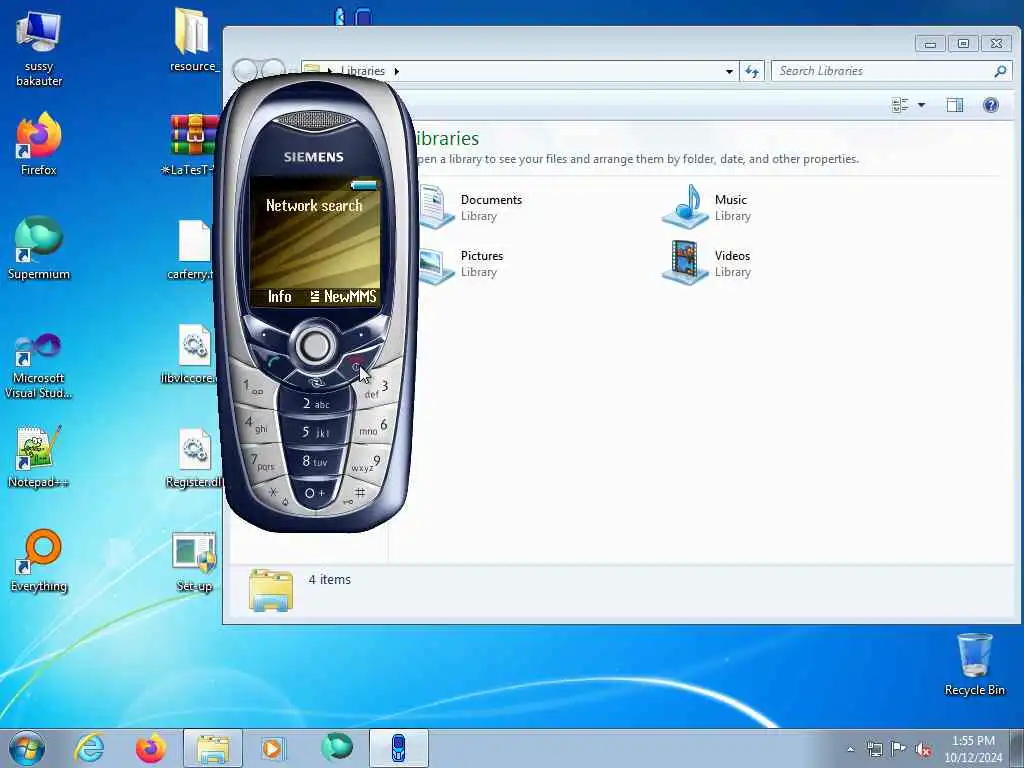The width and height of the screenshot is (1024, 768).
Task: Click the phone keypad hash key
Action: click(357, 495)
